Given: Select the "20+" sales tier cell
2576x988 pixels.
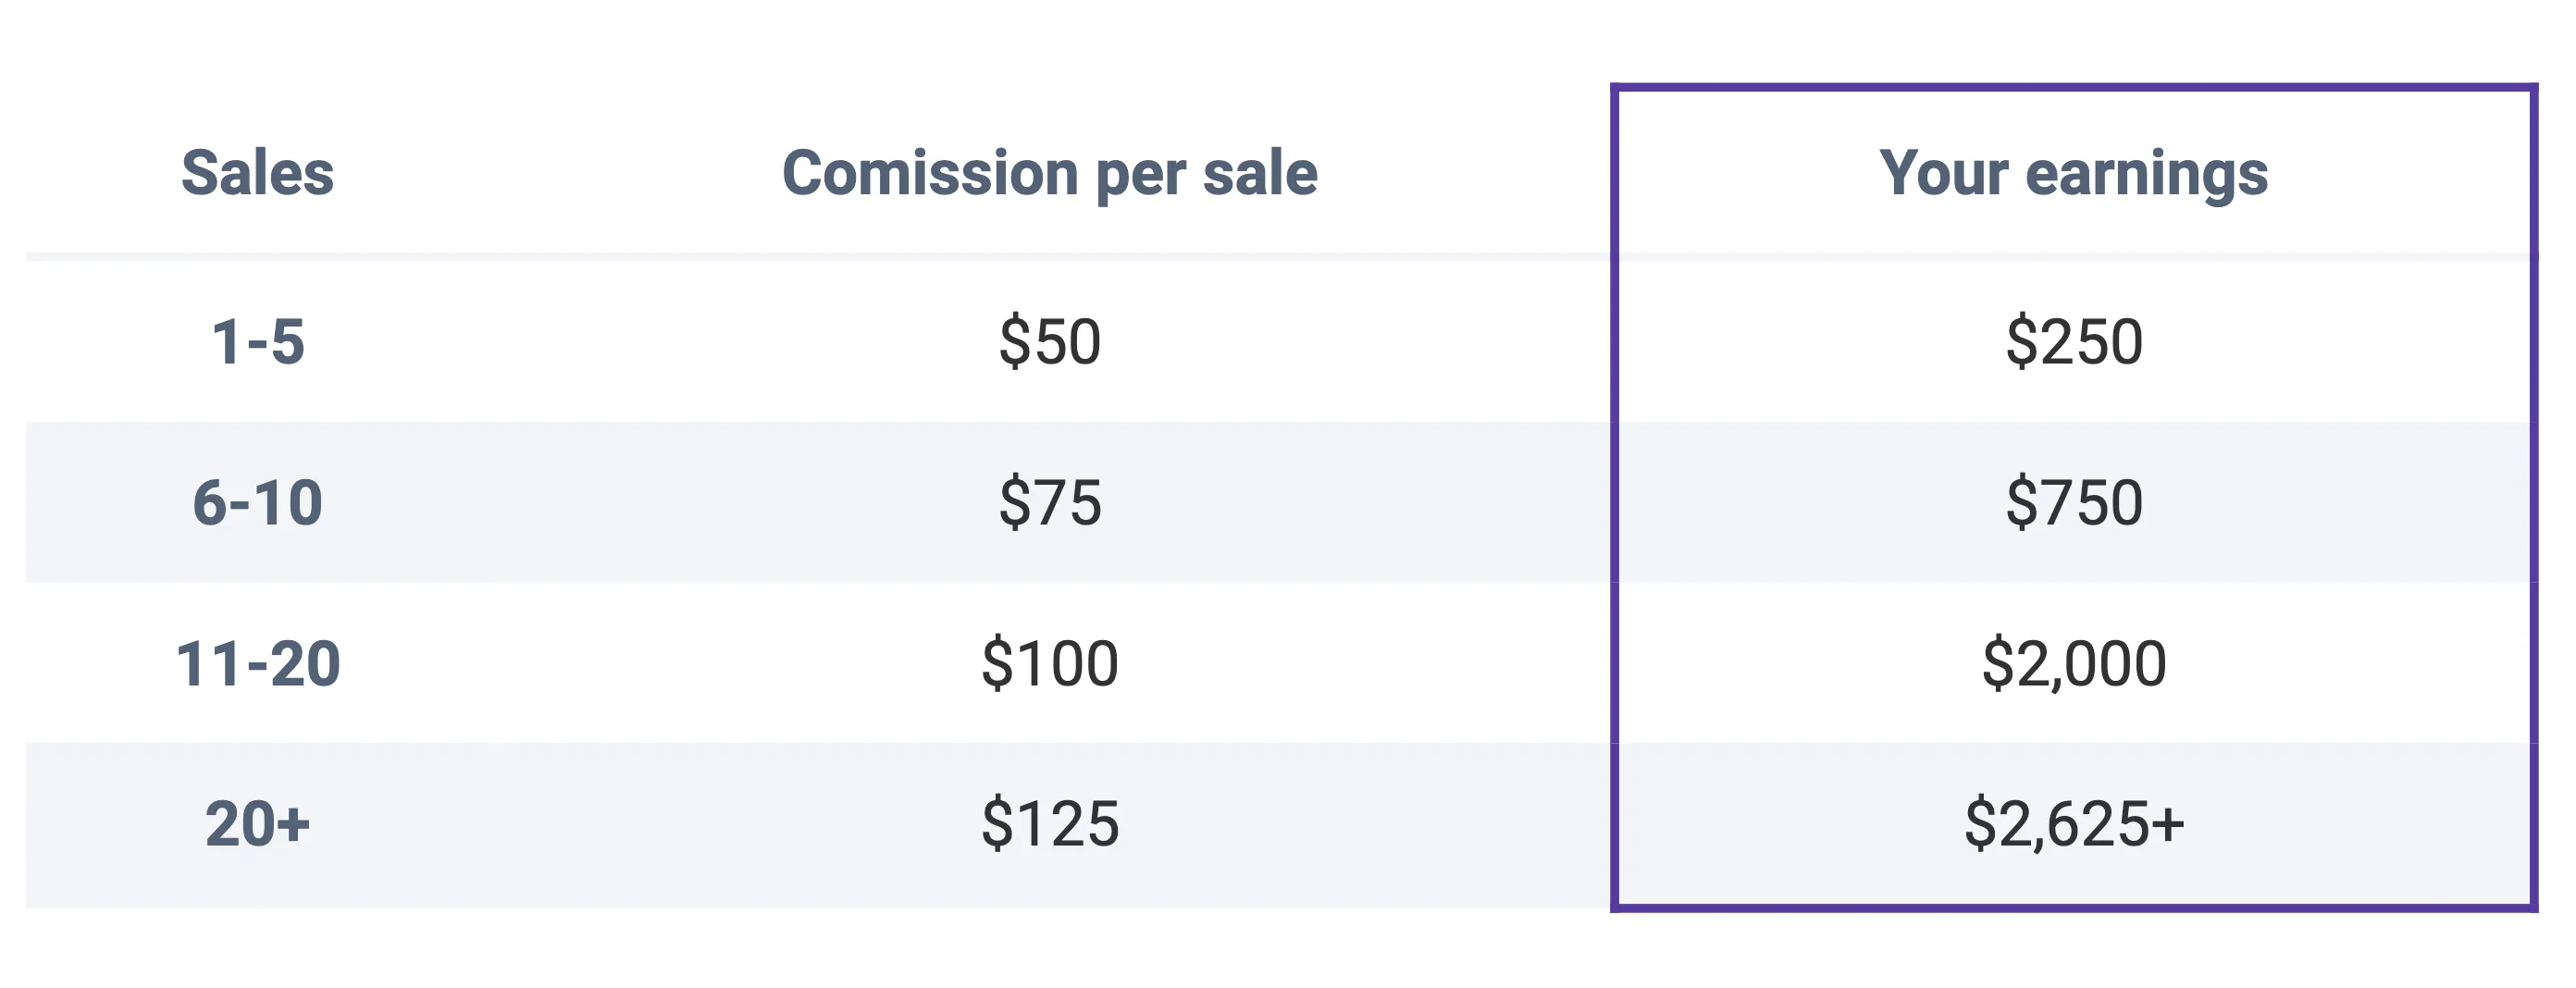Looking at the screenshot, I should tap(257, 824).
